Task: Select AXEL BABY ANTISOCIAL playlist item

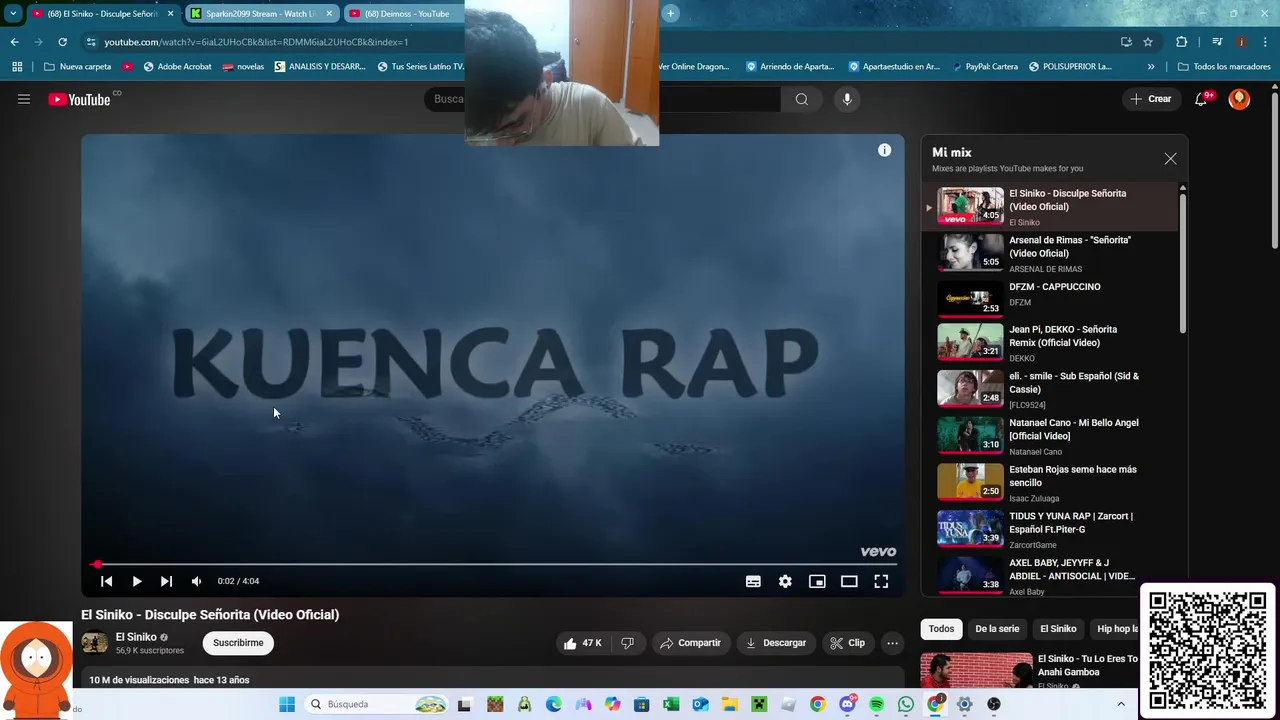Action: (x=1050, y=575)
